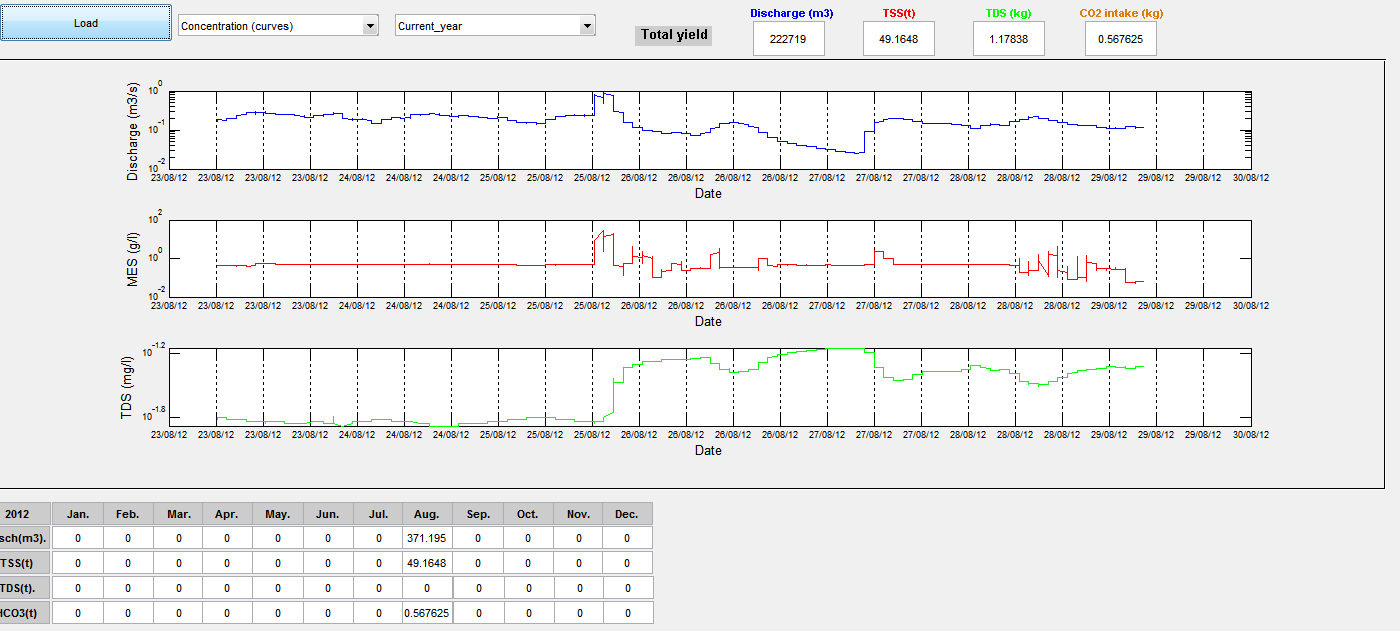1400x631 pixels.
Task: Click the Aug. column header
Action: click(x=427, y=514)
